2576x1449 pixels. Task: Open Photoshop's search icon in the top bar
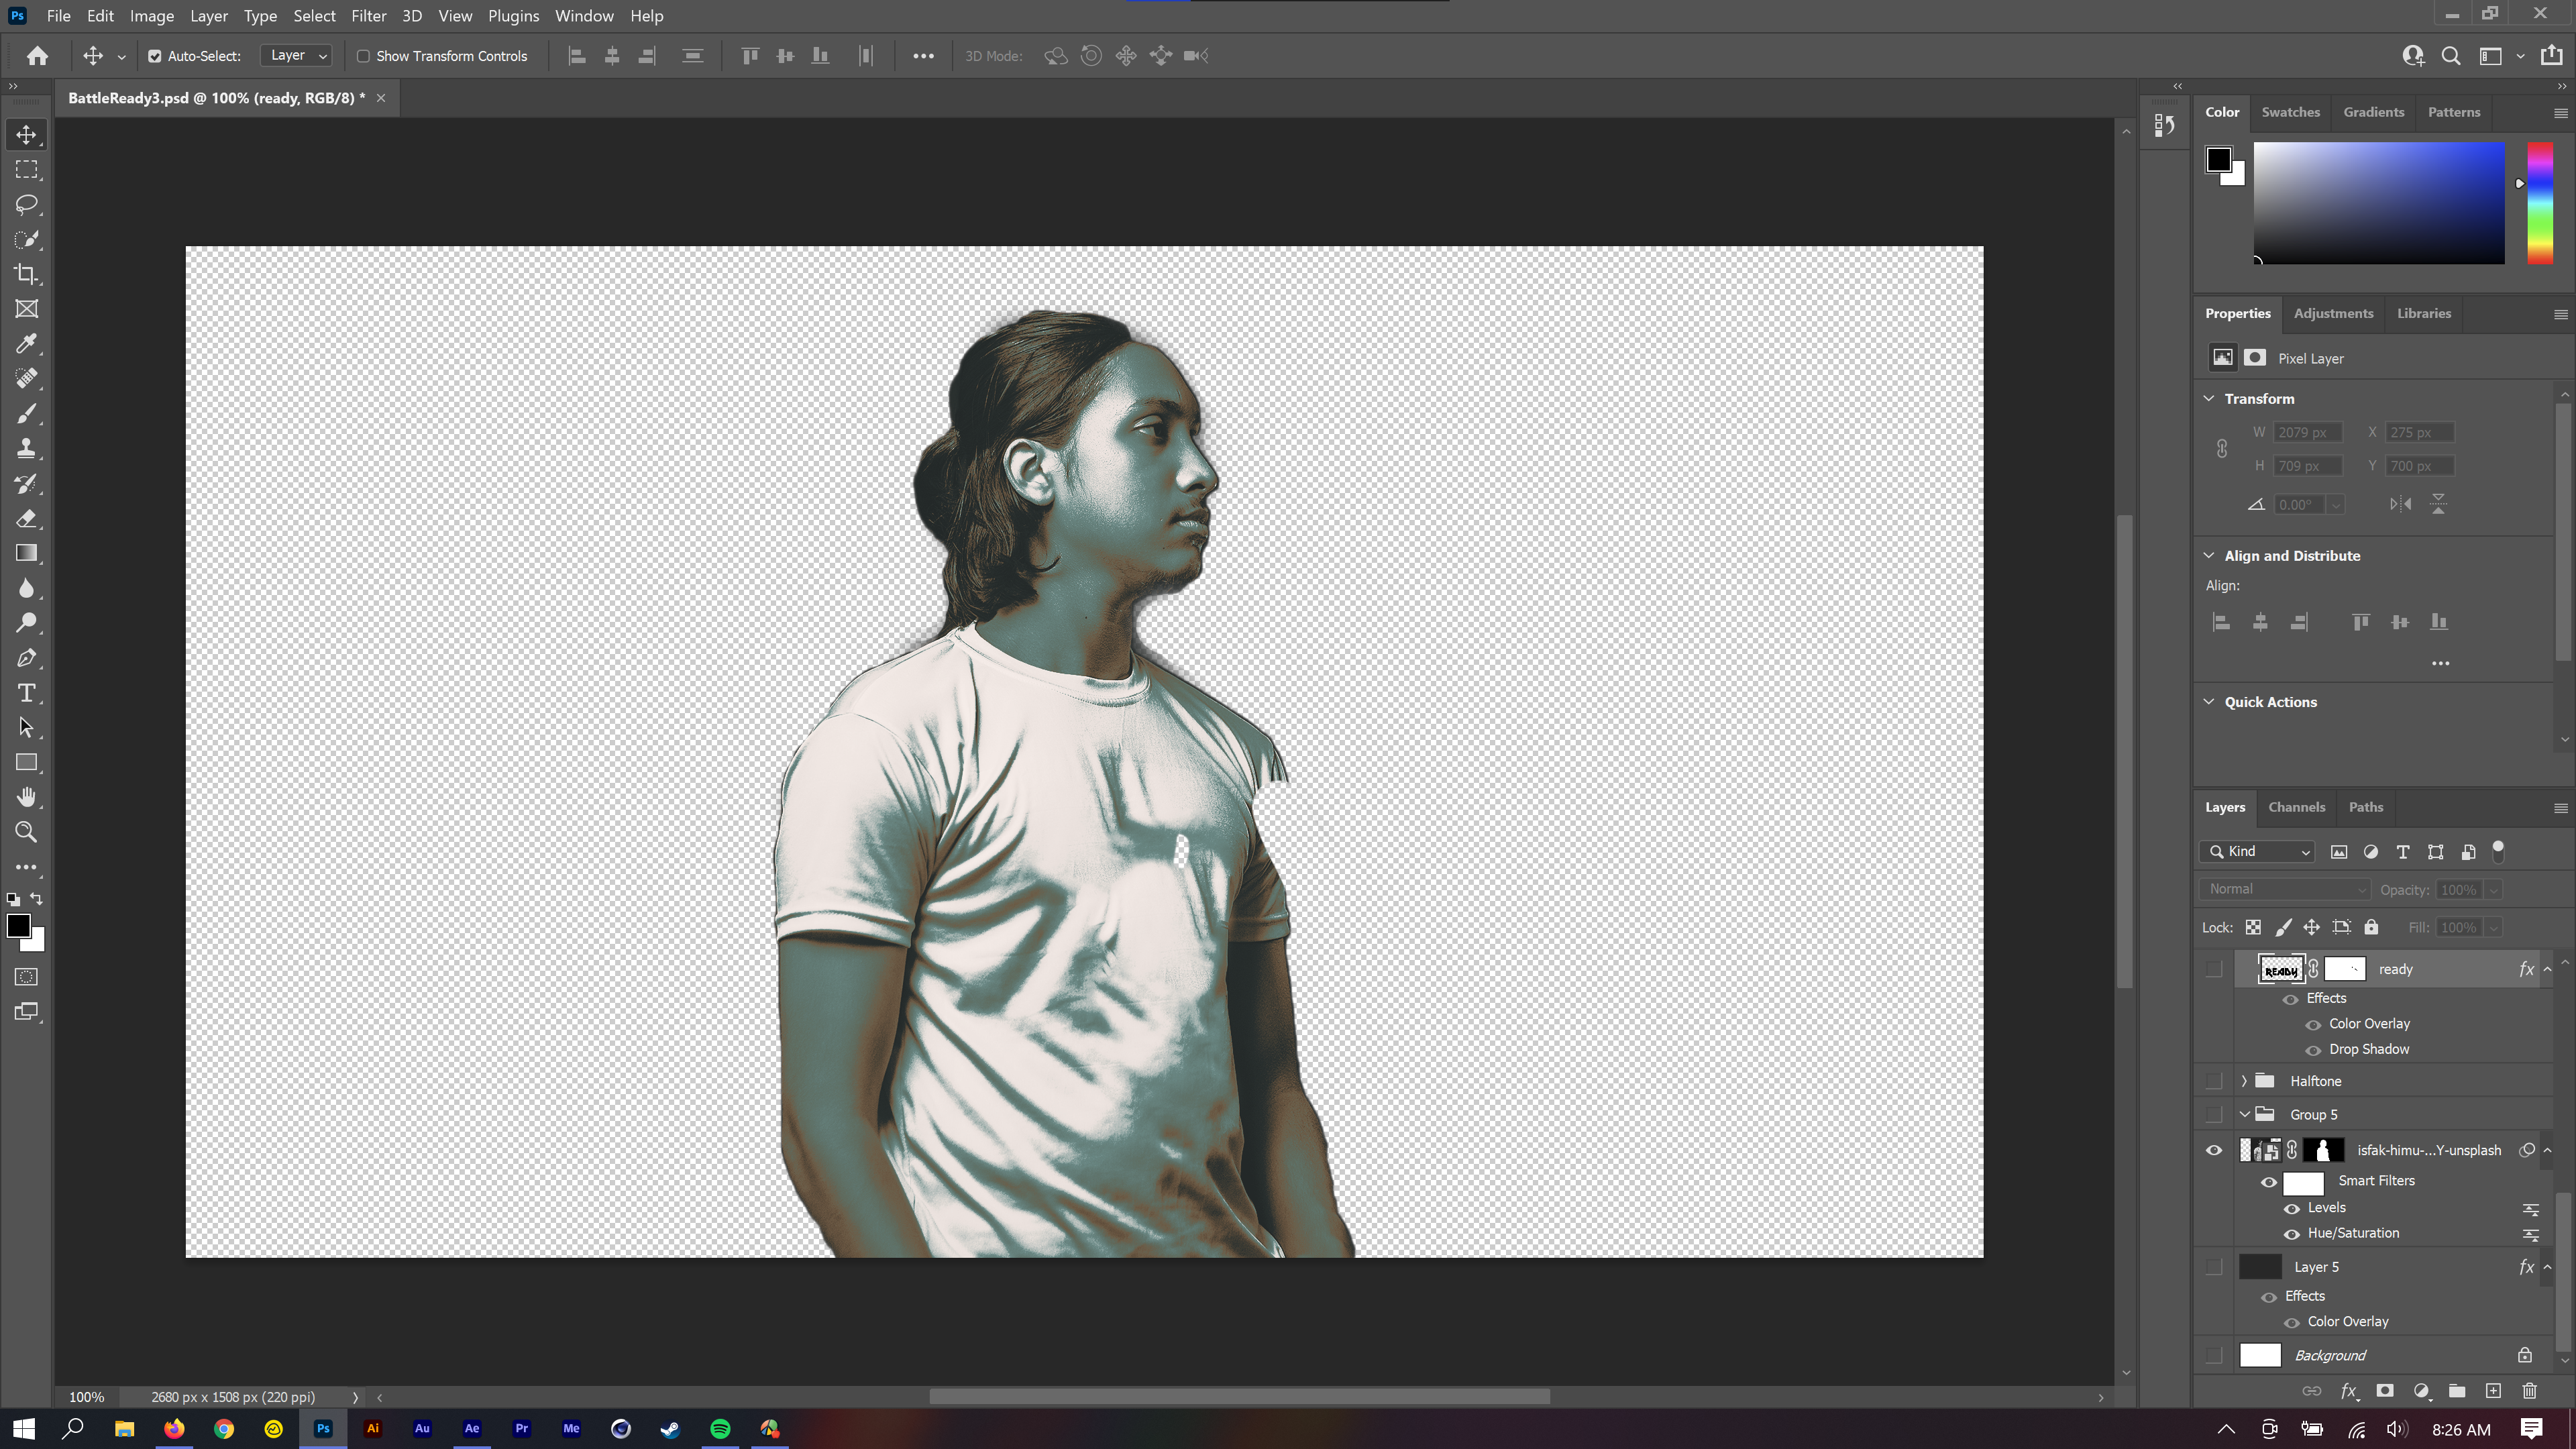coord(2451,56)
